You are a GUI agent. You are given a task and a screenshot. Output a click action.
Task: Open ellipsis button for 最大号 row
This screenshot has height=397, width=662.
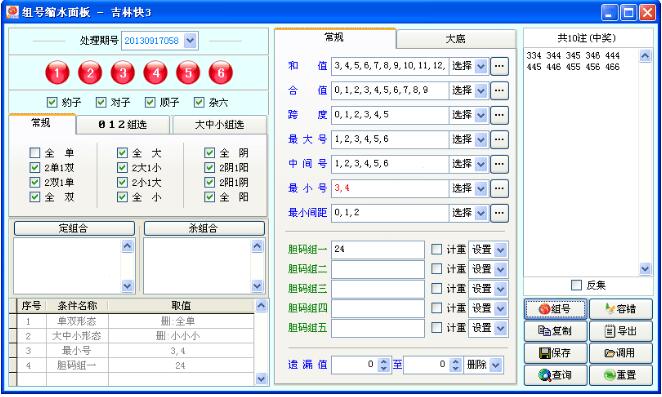click(499, 139)
